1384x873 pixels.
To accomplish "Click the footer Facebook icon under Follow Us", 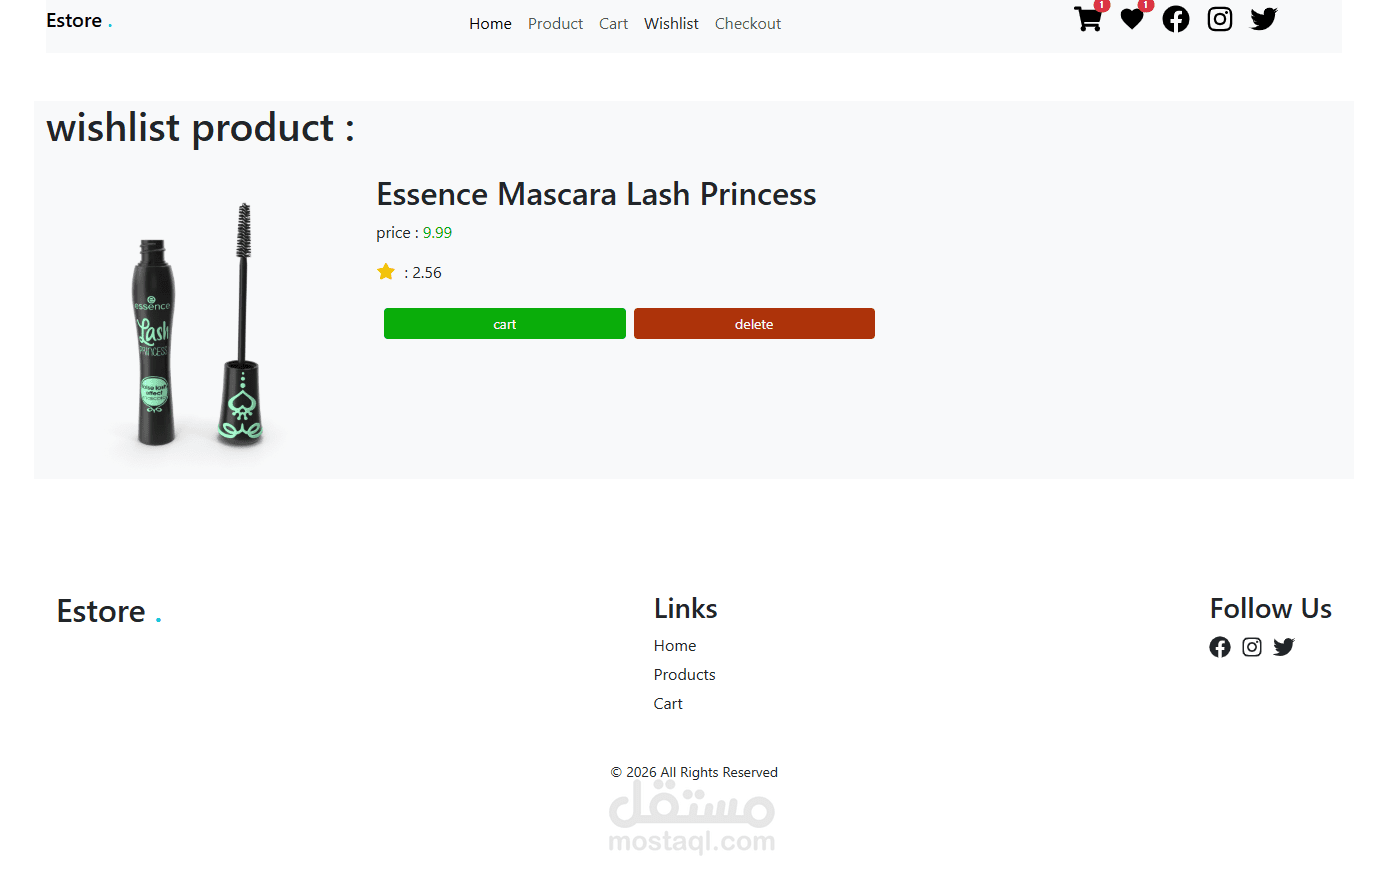I will [1220, 647].
